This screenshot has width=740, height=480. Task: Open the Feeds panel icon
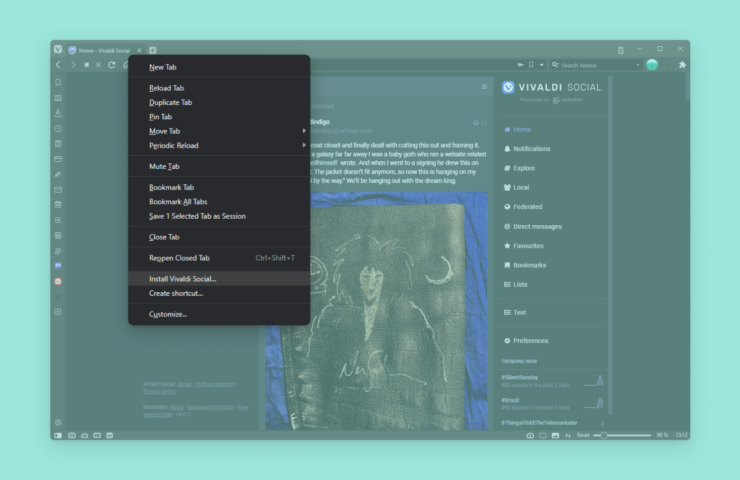tap(58, 235)
